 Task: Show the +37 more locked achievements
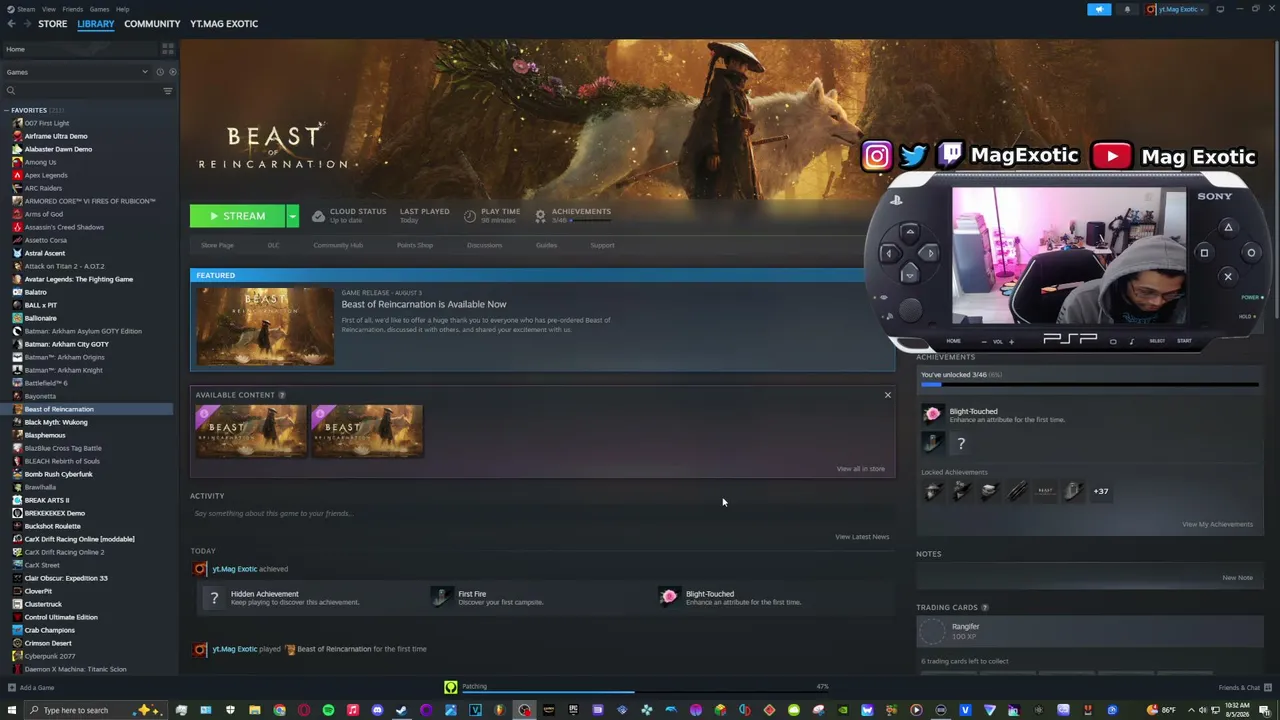coord(1100,491)
